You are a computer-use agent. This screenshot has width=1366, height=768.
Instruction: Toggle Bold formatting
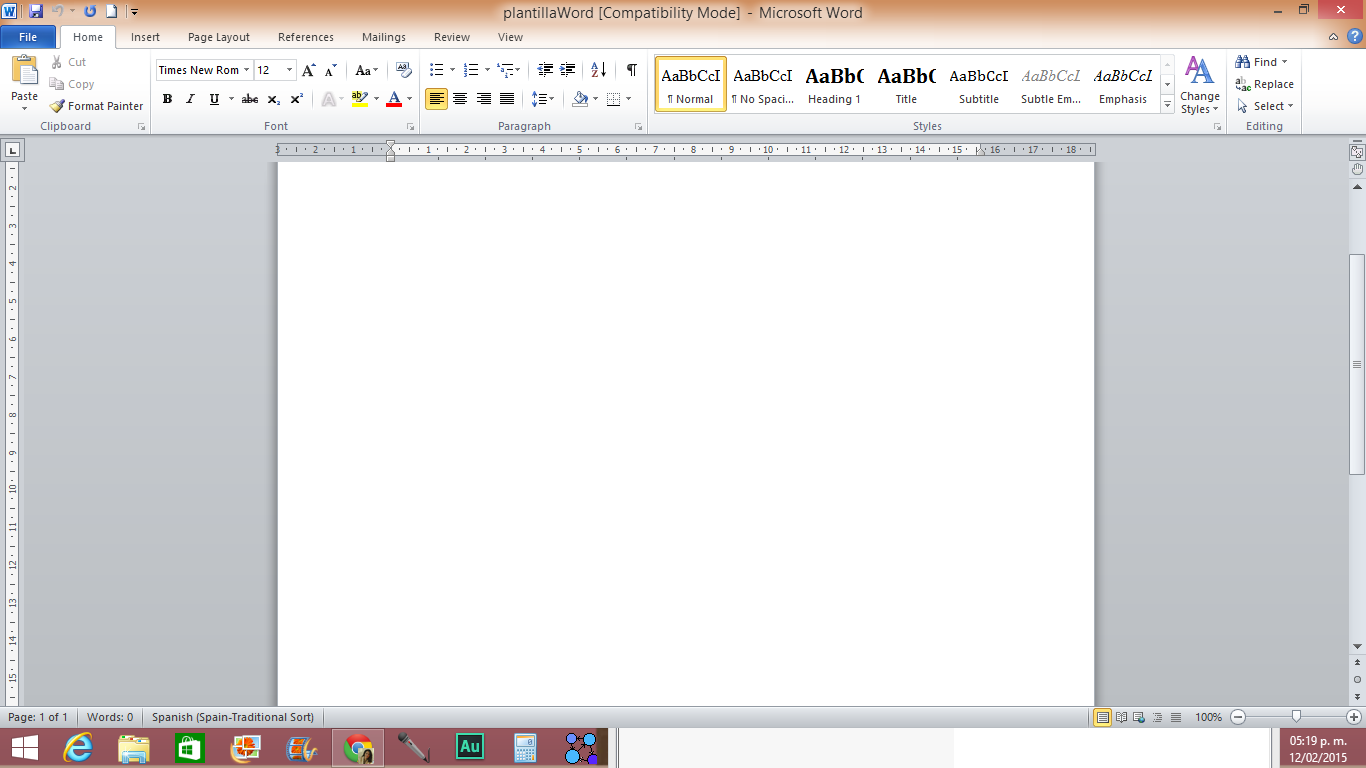pyautogui.click(x=167, y=99)
